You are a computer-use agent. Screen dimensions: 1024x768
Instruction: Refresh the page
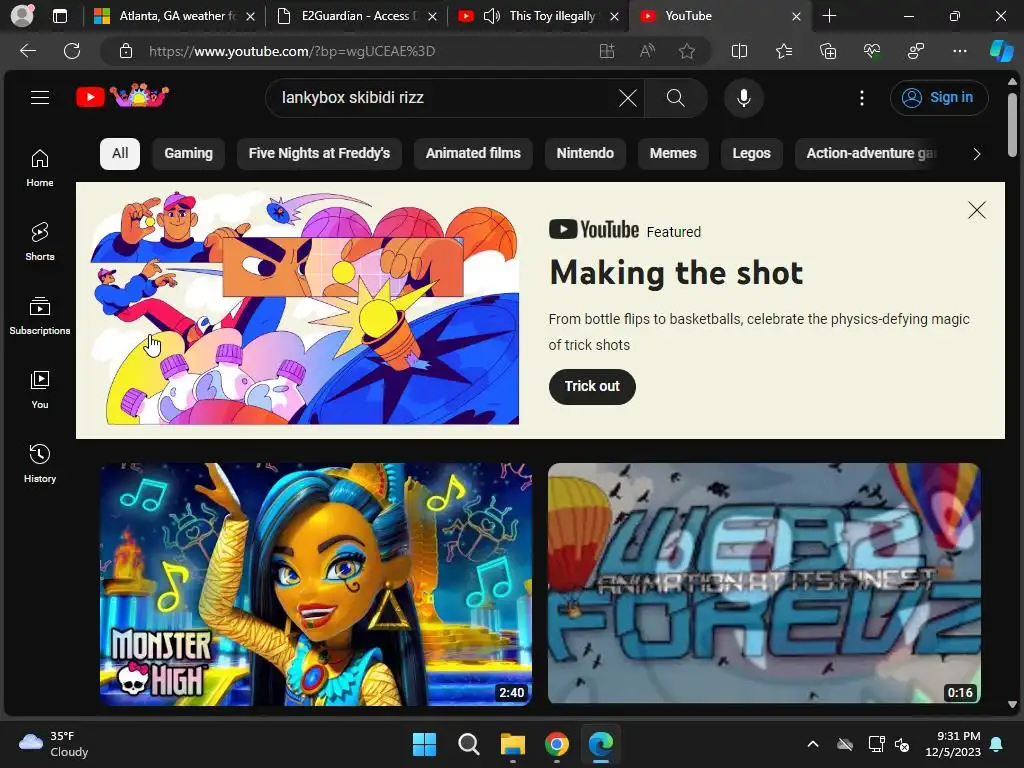[x=72, y=51]
